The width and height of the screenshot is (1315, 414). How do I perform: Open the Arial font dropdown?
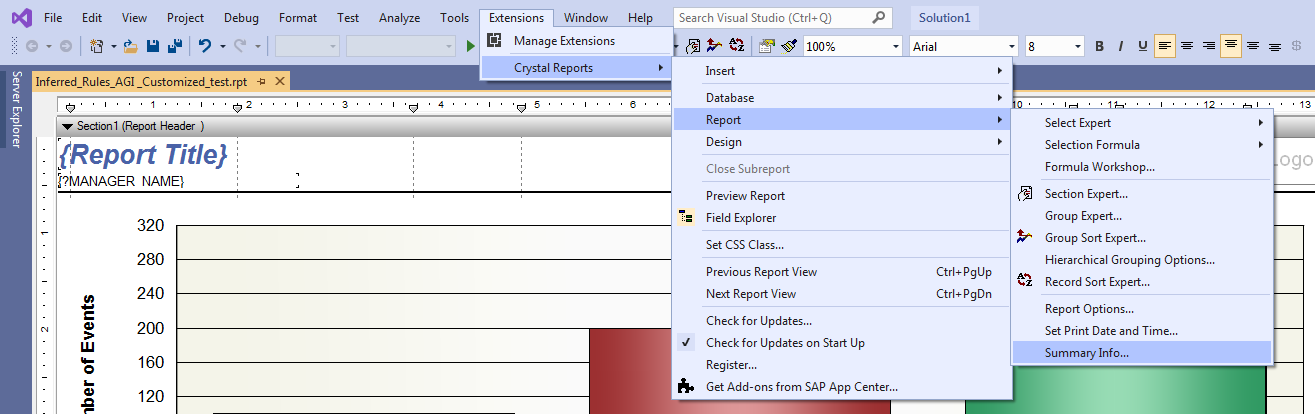(1011, 46)
